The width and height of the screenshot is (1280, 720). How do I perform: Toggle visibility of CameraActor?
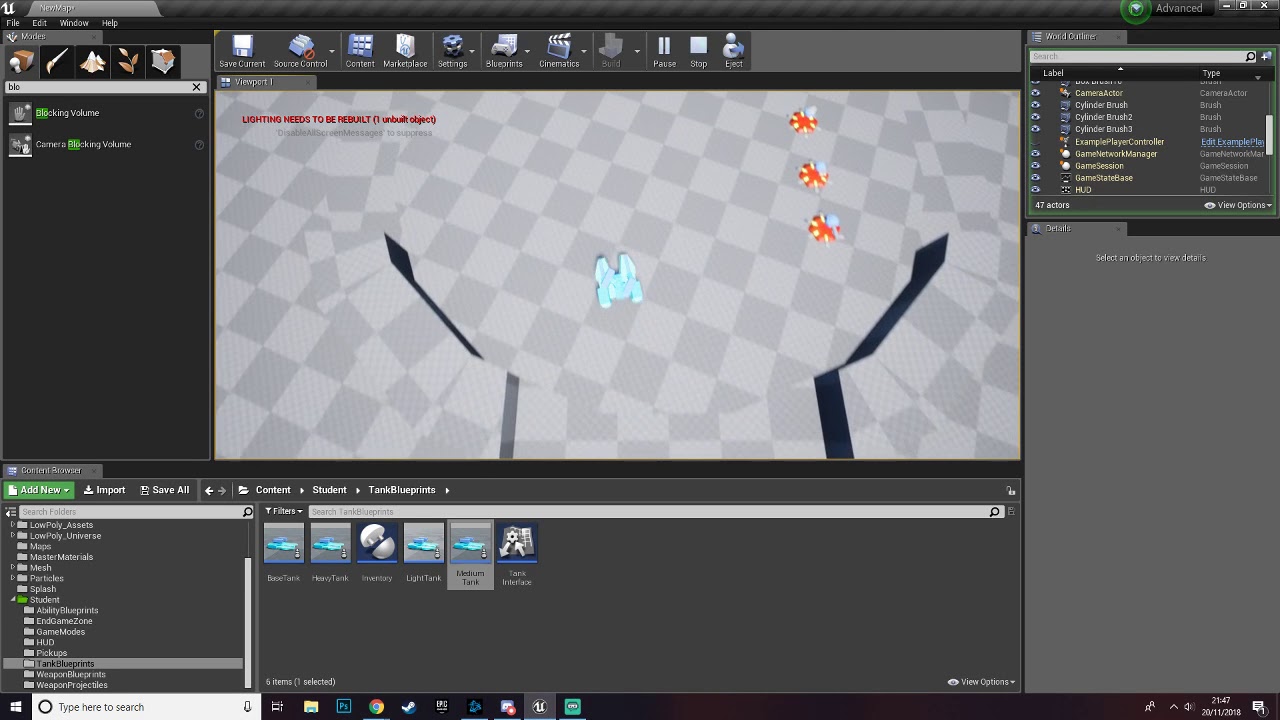(x=1035, y=93)
